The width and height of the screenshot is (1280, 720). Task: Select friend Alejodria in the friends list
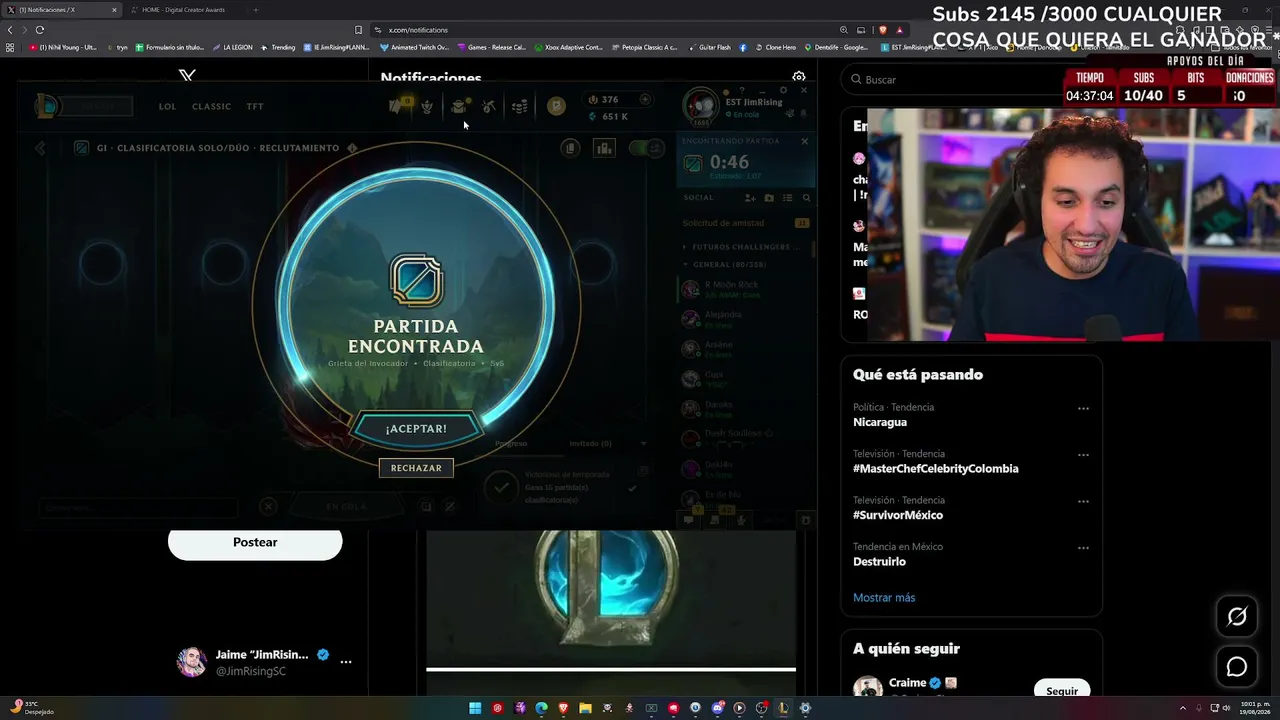pos(745,318)
